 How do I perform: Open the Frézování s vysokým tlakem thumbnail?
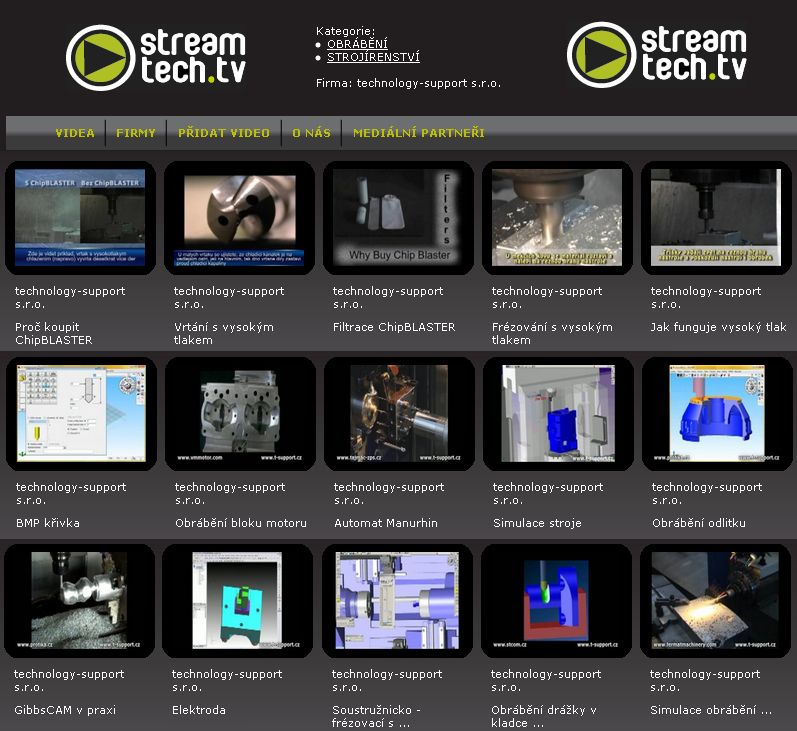point(557,218)
